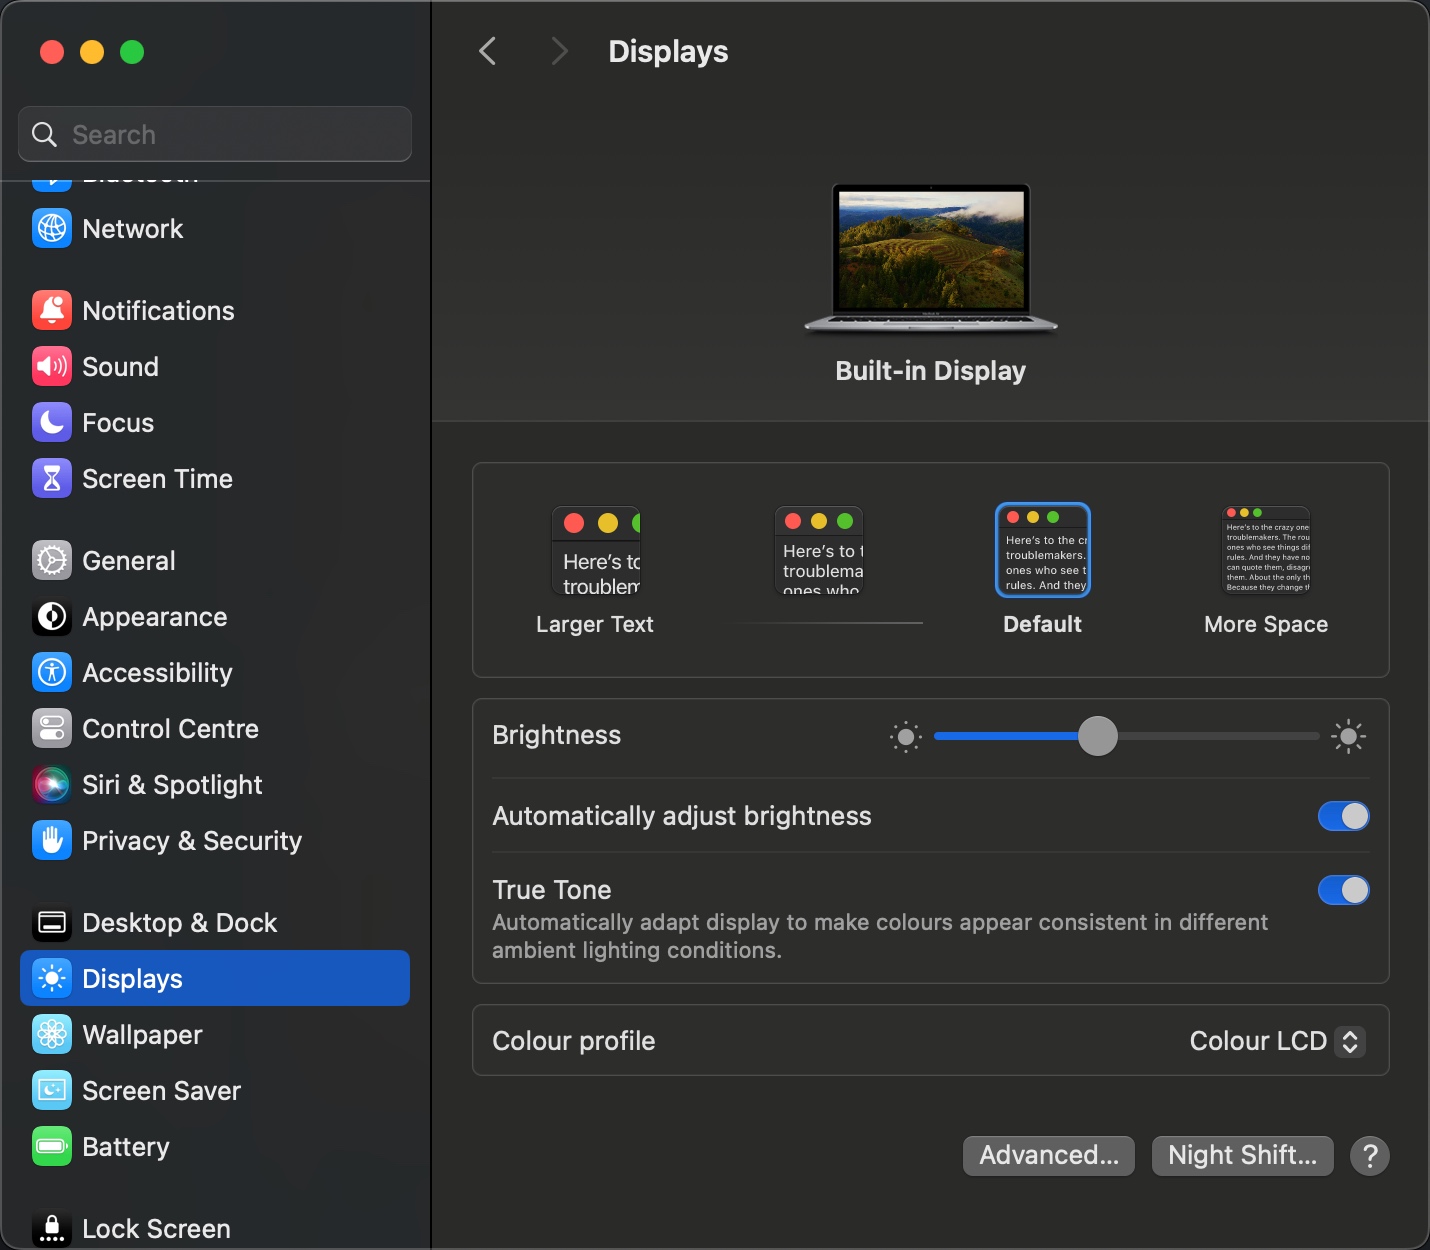This screenshot has height=1250, width=1430.
Task: Click the Battery icon in sidebar
Action: pyautogui.click(x=52, y=1147)
